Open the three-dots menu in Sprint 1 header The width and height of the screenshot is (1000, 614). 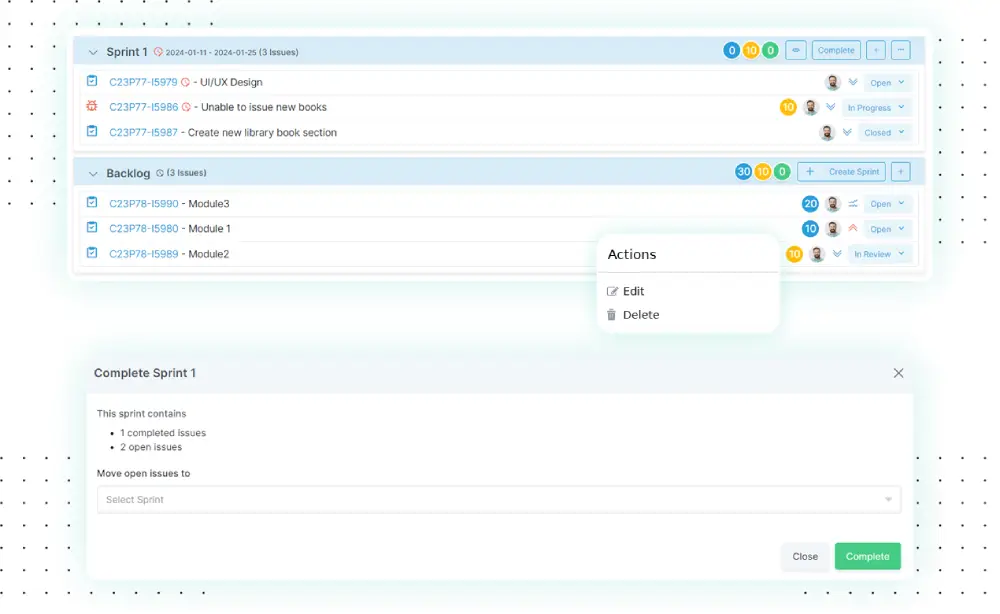click(900, 50)
